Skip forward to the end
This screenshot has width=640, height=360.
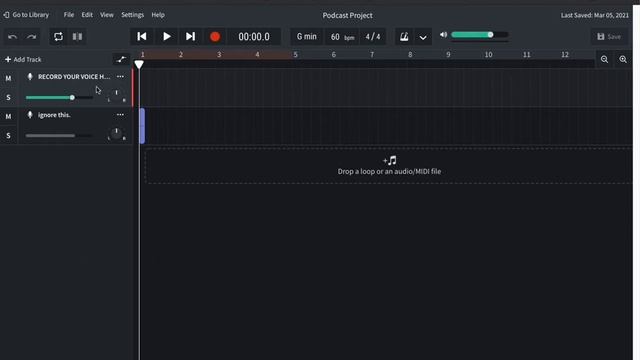click(190, 37)
